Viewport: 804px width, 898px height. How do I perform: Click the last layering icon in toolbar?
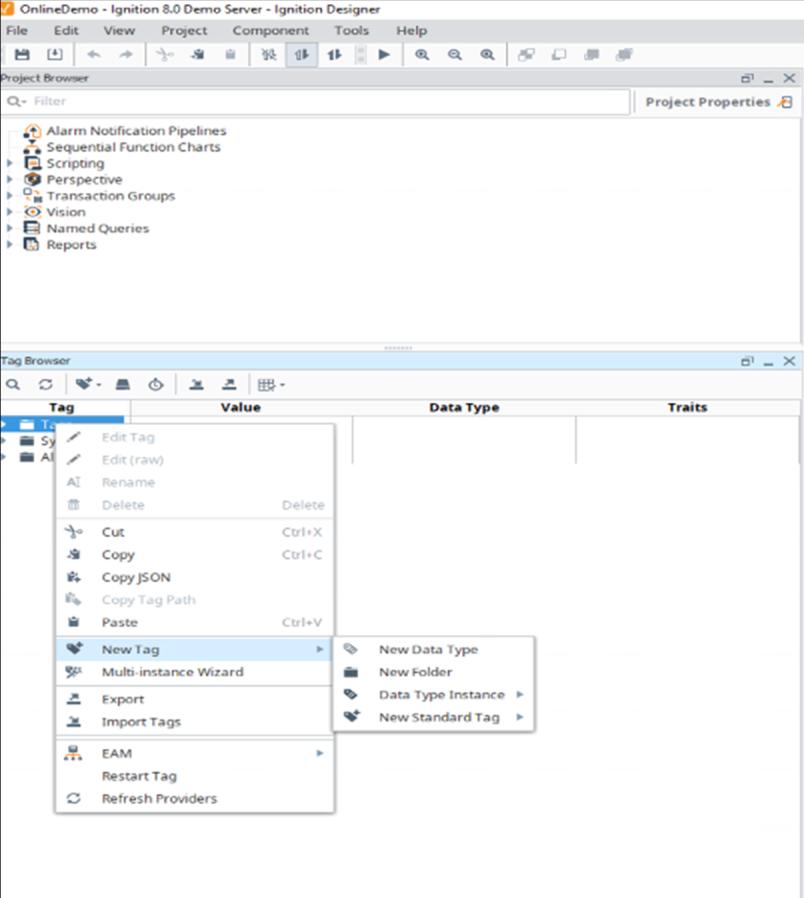click(x=624, y=54)
